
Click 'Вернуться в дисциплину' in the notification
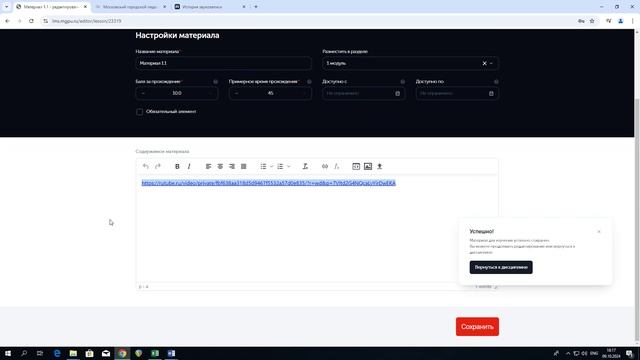click(x=501, y=267)
